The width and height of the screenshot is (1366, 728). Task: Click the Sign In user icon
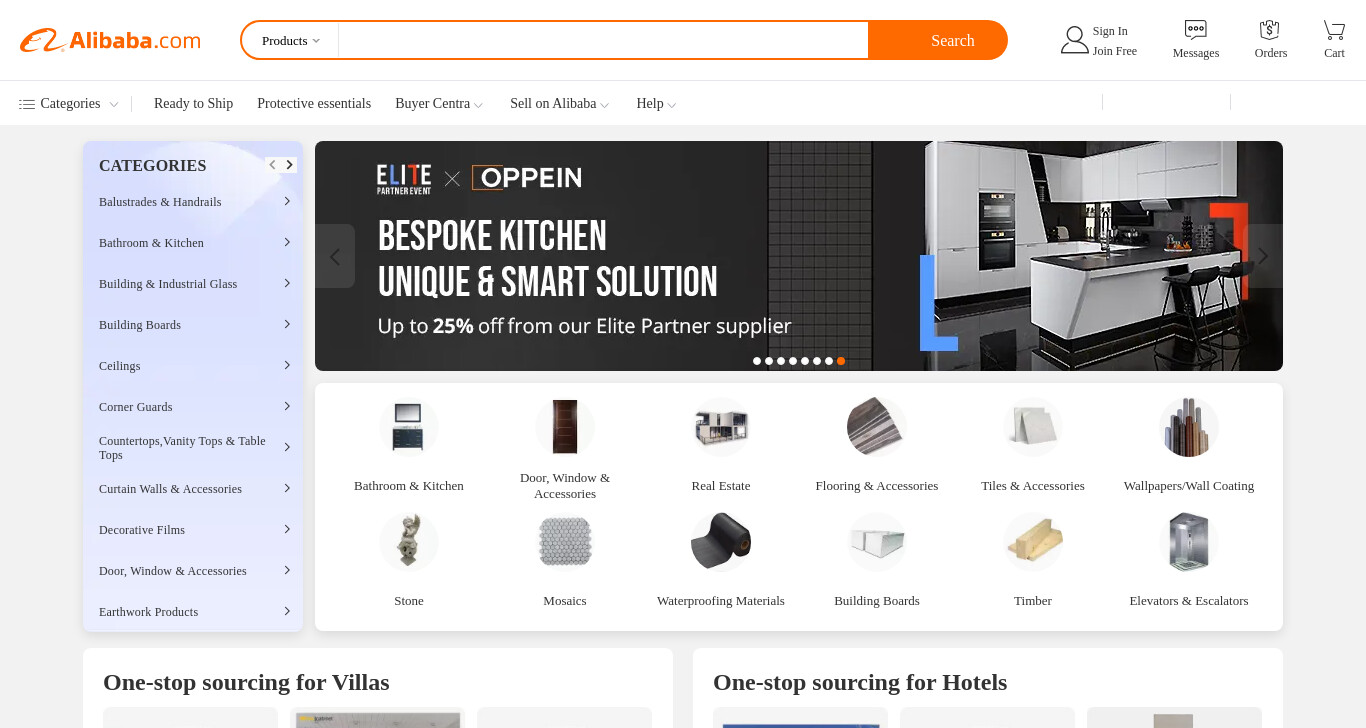pos(1074,40)
